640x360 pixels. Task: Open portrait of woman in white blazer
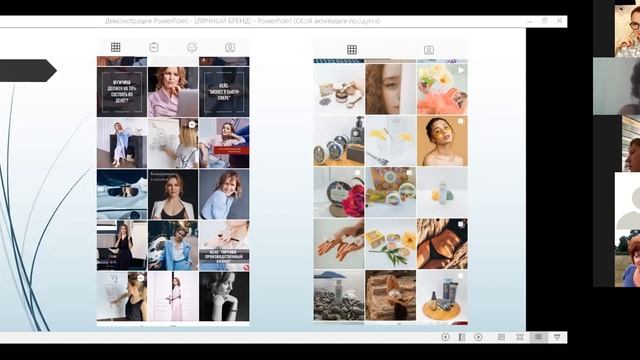[173, 194]
